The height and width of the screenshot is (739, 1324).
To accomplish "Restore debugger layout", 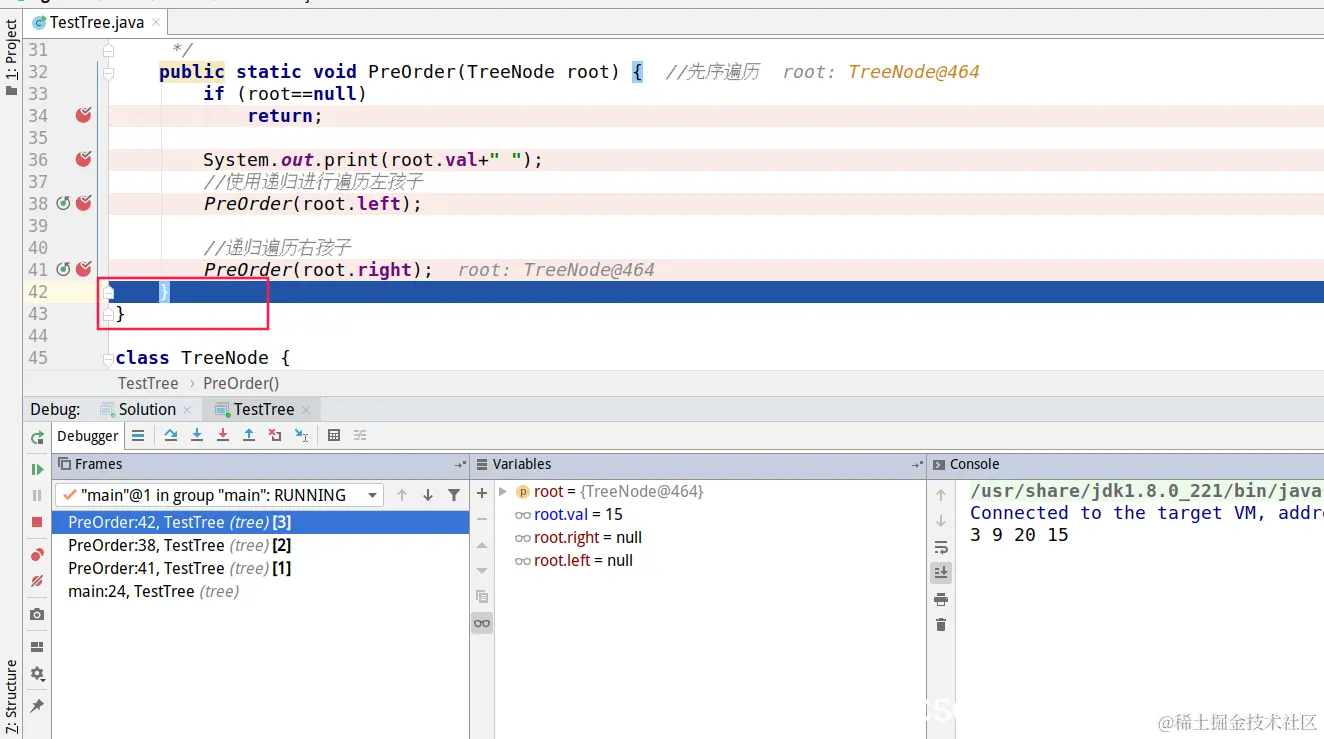I will pyautogui.click(x=37, y=647).
